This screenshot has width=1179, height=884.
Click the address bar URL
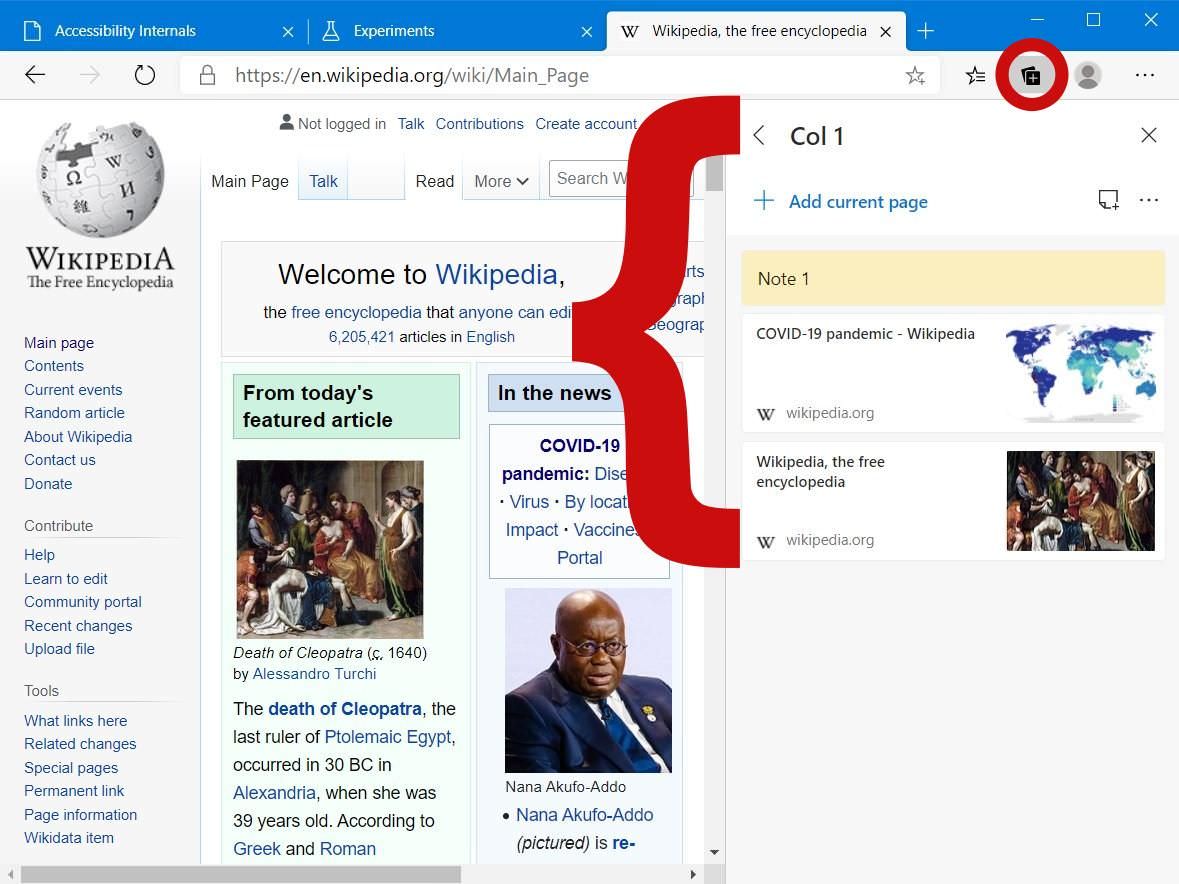(411, 75)
